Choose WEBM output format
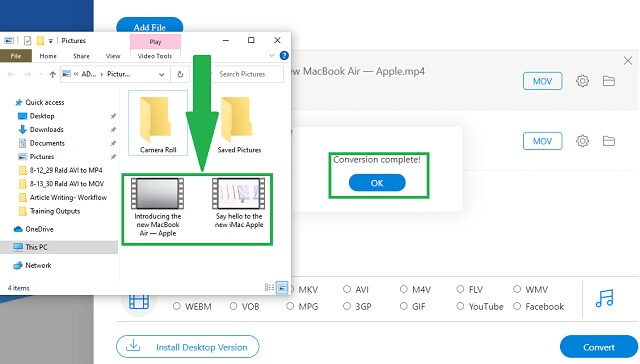Image resolution: width=640 pixels, height=364 pixels. pyautogui.click(x=192, y=306)
